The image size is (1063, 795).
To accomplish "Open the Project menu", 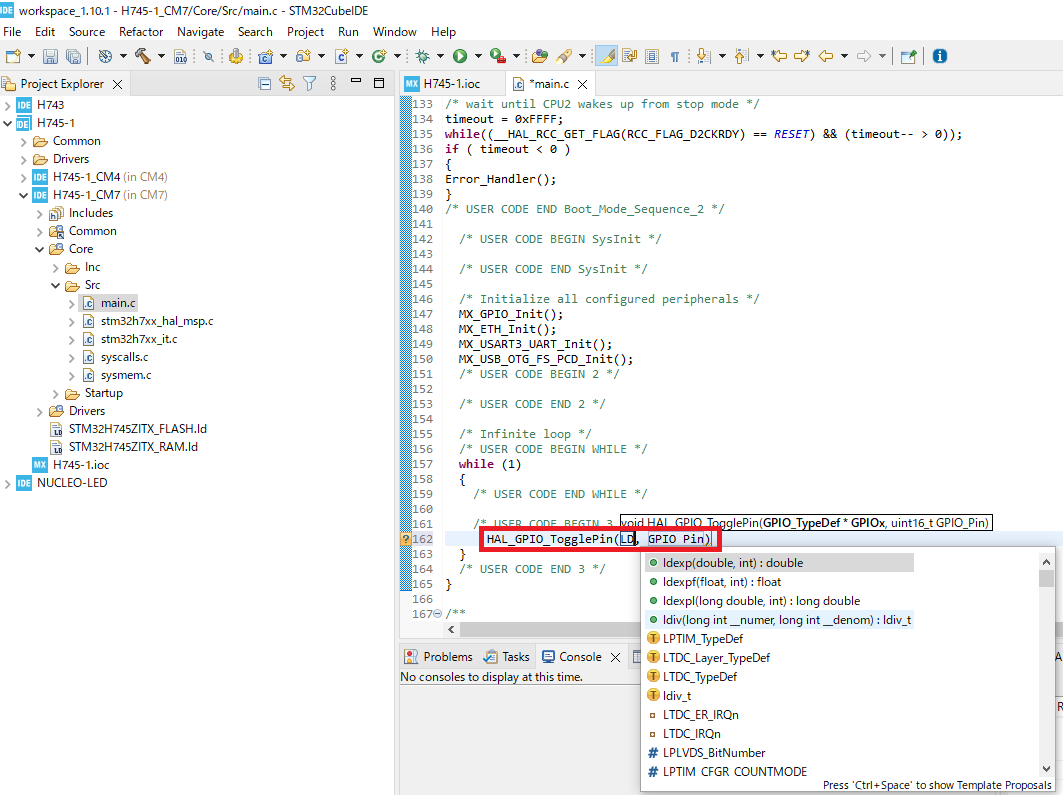I will 305,32.
